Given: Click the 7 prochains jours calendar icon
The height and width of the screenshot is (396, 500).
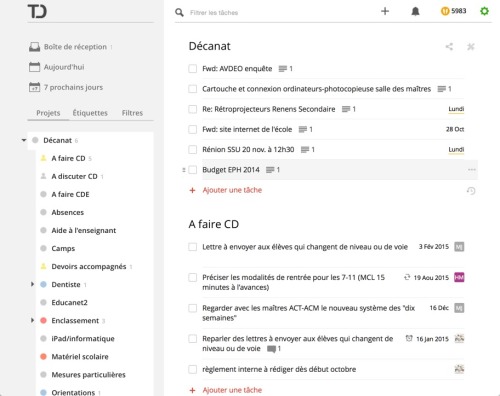Looking at the screenshot, I should point(34,87).
